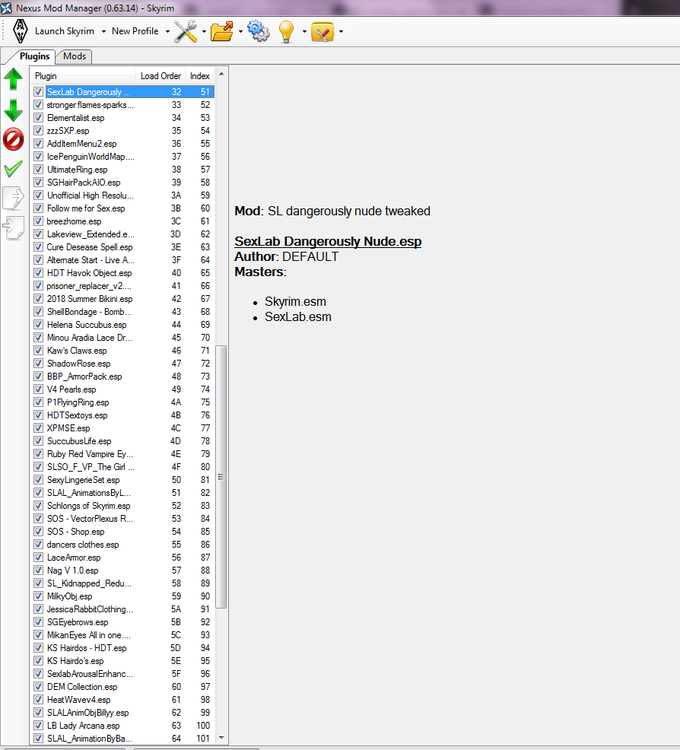Screen dimensions: 680x750
Task: Uncheck SexLab Dangerously plugin checkbox
Action: (38, 91)
